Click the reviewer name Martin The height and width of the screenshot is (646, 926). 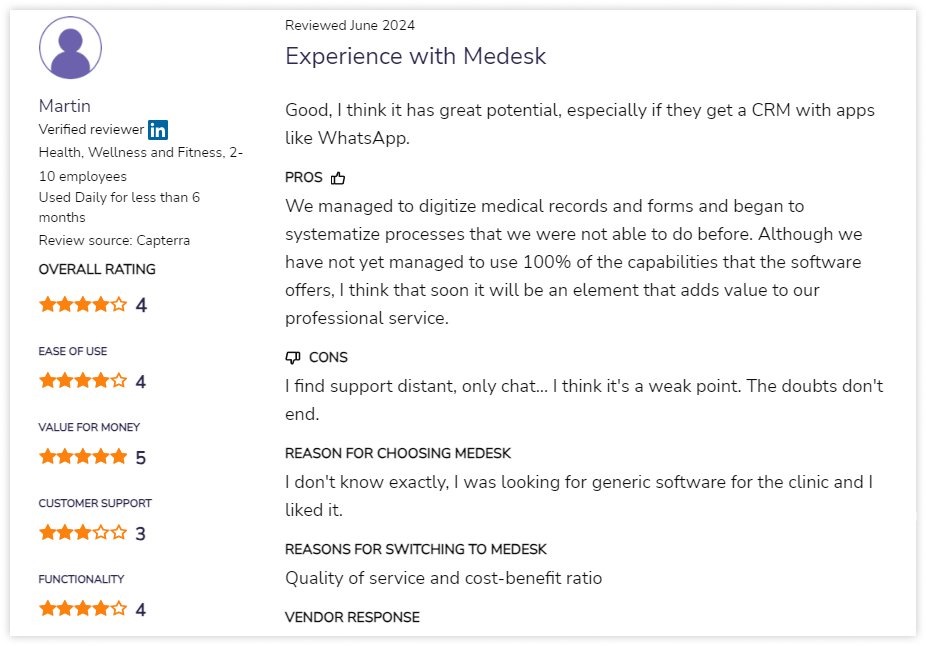tap(65, 106)
